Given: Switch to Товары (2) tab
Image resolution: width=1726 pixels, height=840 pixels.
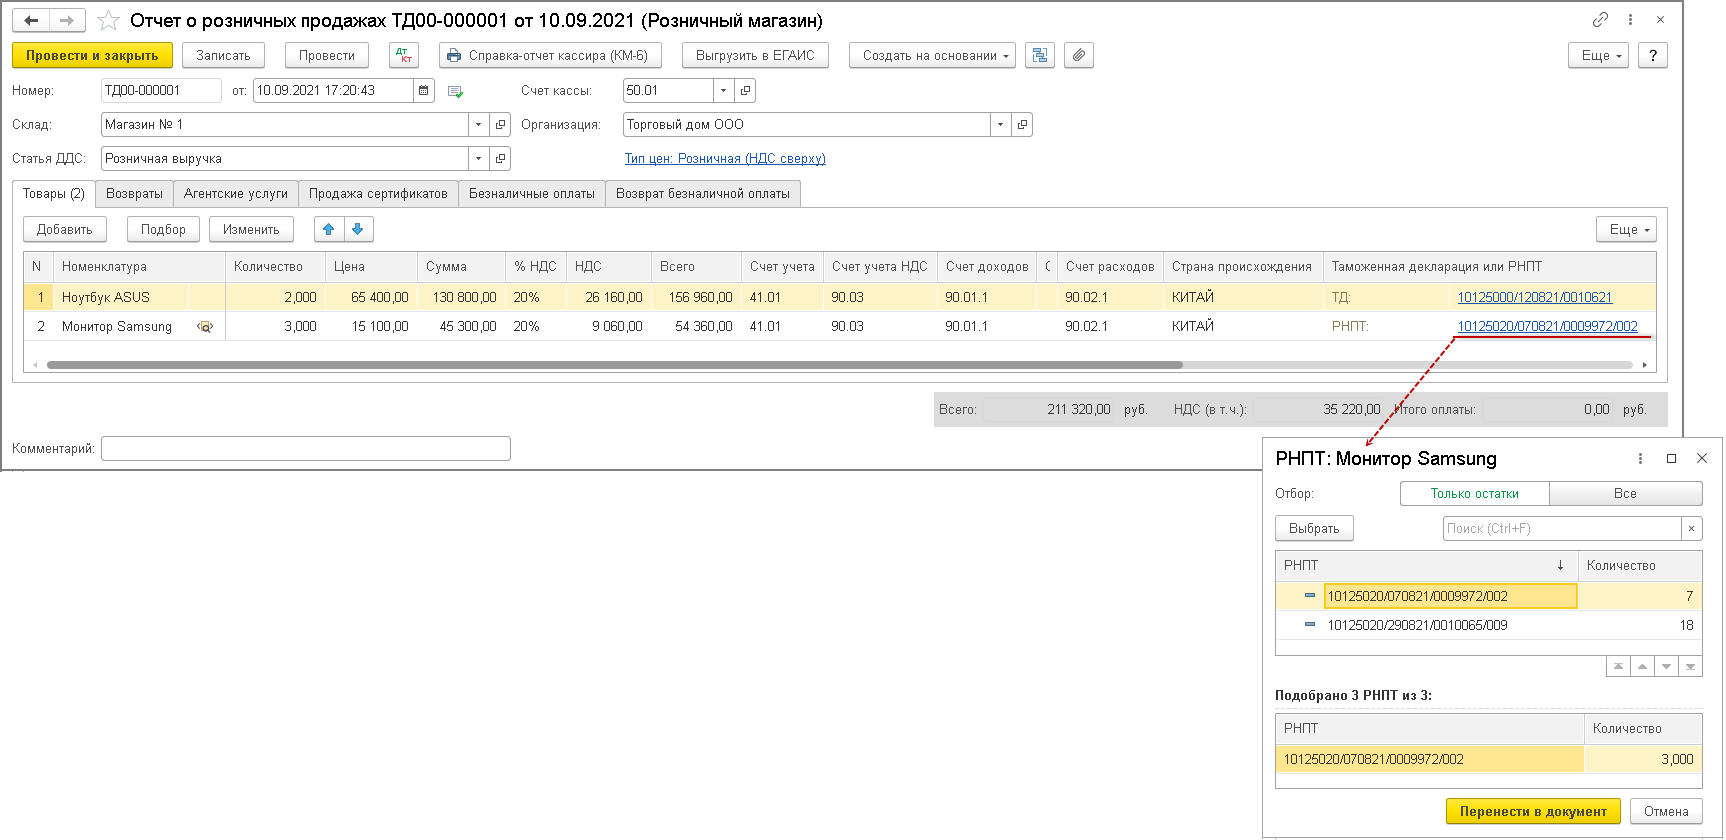Looking at the screenshot, I should 54,194.
